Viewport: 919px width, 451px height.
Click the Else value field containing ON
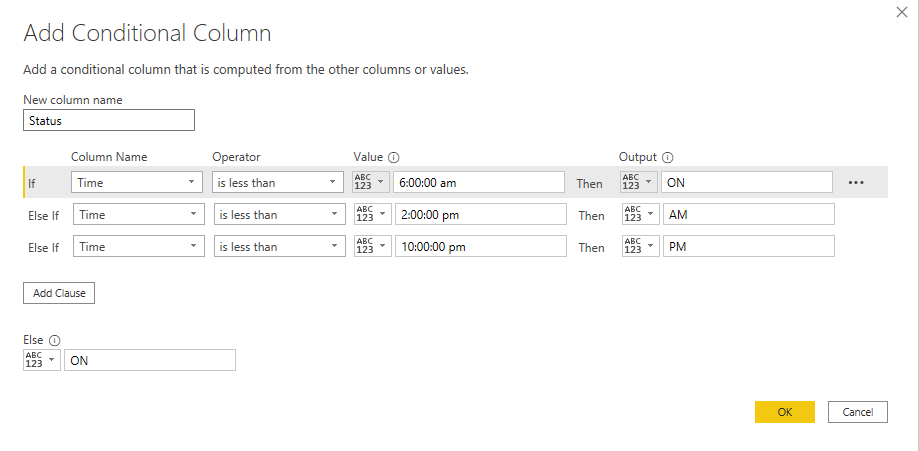[x=150, y=360]
